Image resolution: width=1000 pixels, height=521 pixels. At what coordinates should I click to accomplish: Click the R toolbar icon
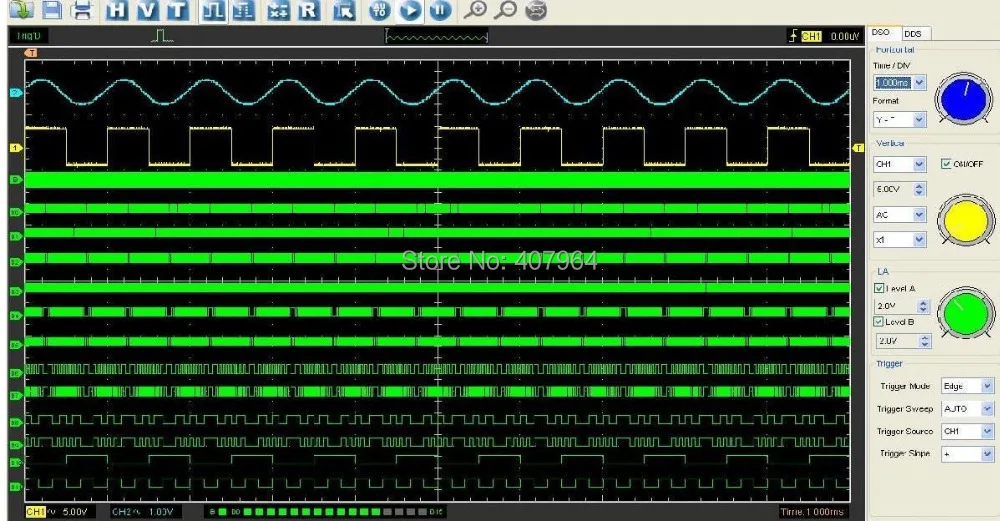point(308,11)
